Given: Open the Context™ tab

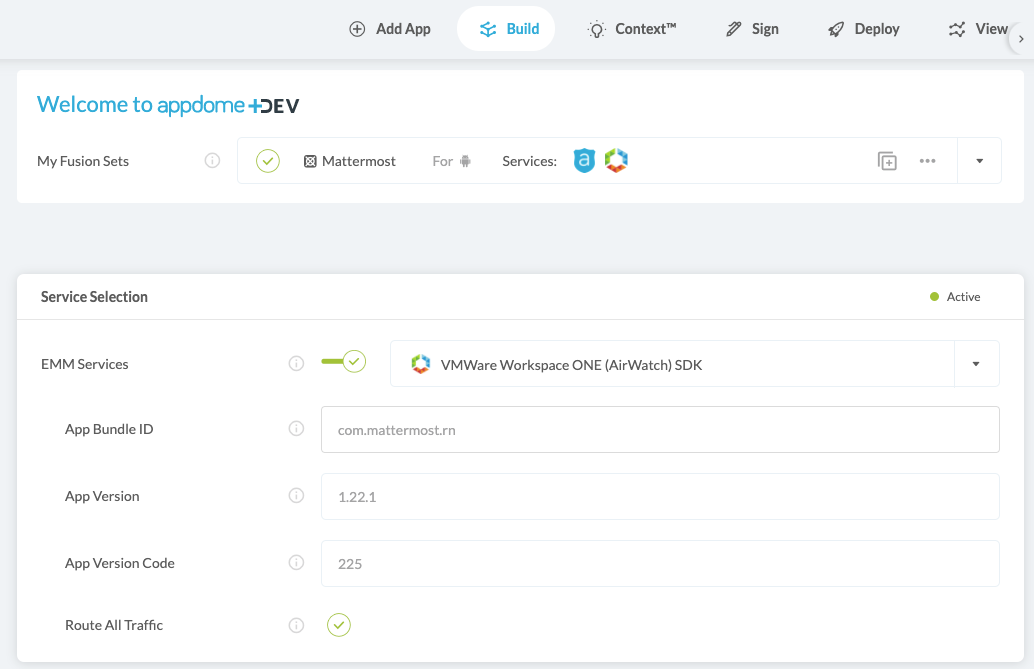Looking at the screenshot, I should 632,29.
